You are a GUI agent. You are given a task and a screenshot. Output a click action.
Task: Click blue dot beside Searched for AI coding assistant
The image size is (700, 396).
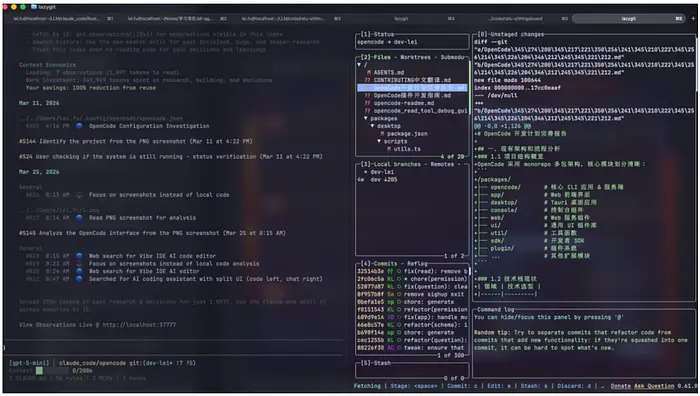coord(79,279)
